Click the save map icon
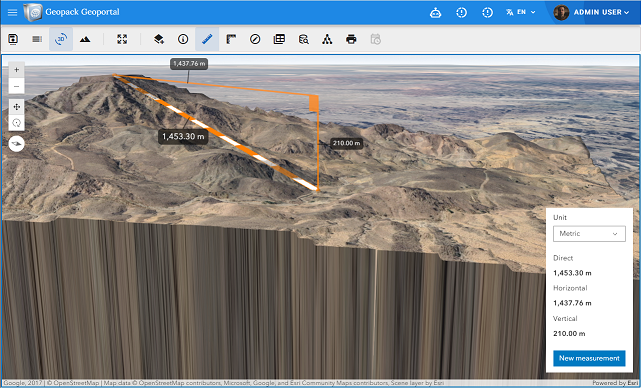Viewport: 642px width, 388px height. click(13, 39)
